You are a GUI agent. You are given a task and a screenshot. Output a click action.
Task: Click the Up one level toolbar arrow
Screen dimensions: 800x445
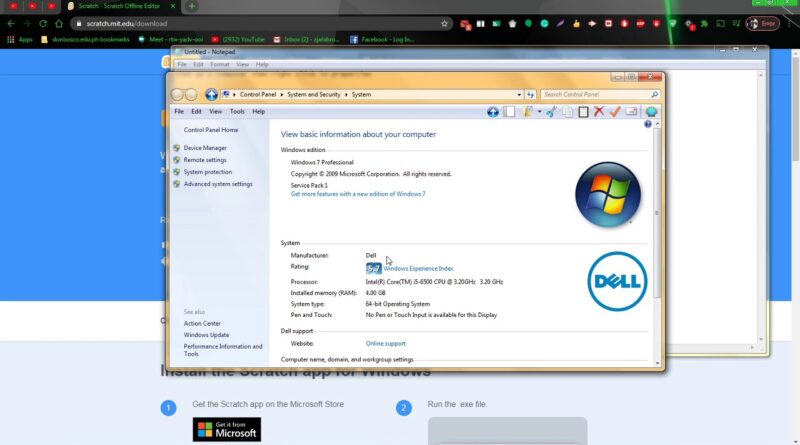(x=492, y=112)
